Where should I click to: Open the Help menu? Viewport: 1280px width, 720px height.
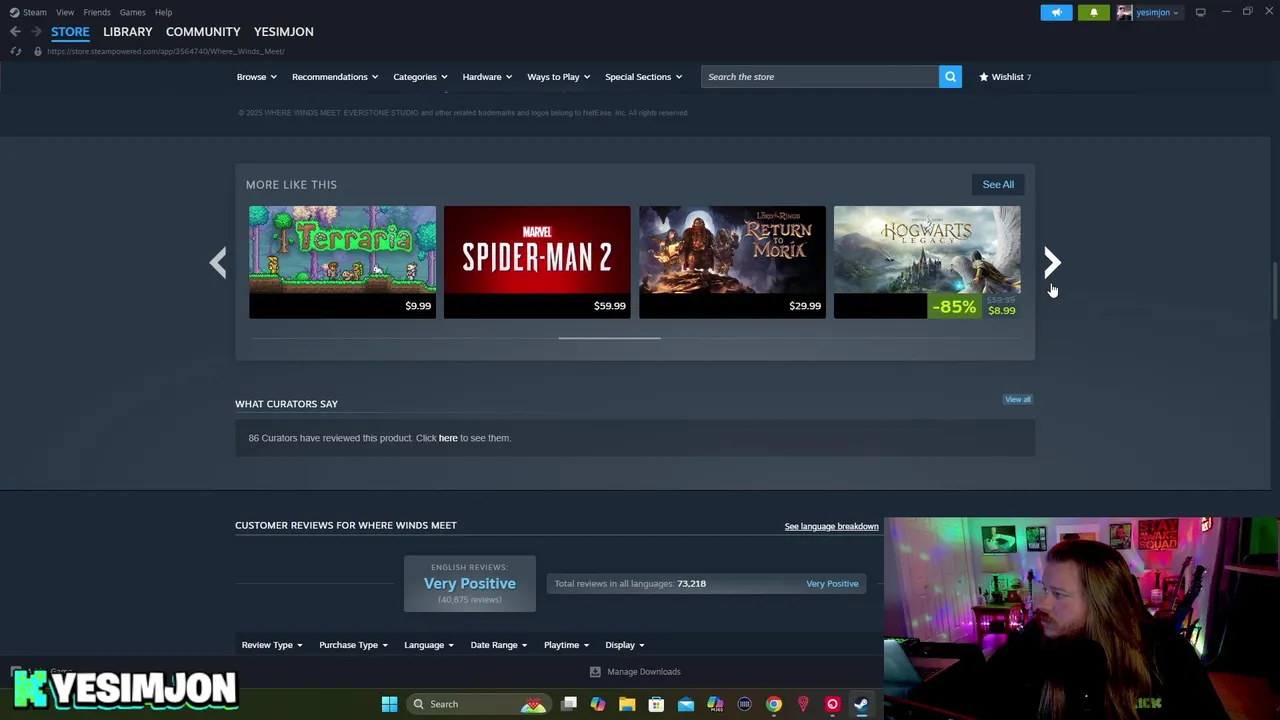click(x=163, y=12)
